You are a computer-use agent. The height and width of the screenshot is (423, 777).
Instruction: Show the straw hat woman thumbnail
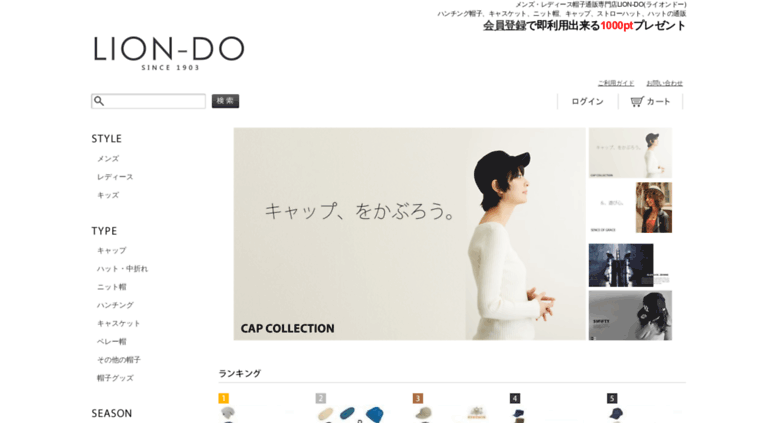[x=630, y=208]
